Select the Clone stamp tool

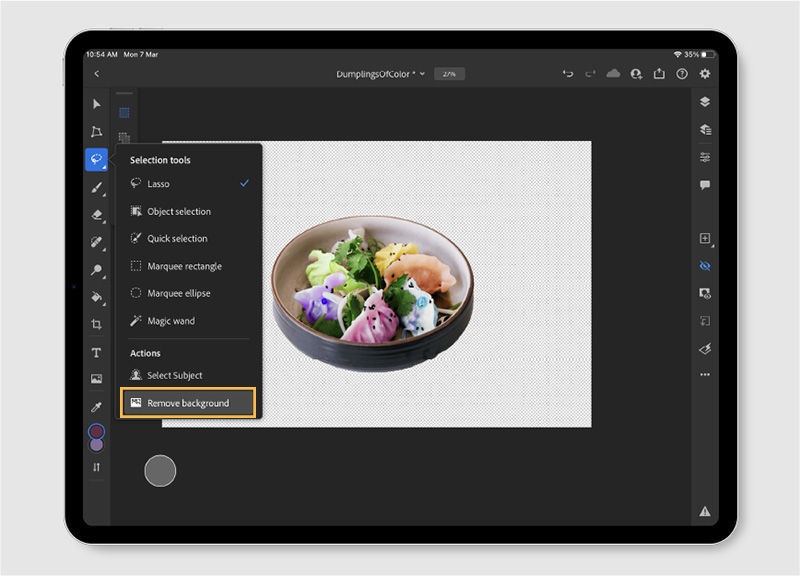pos(96,269)
